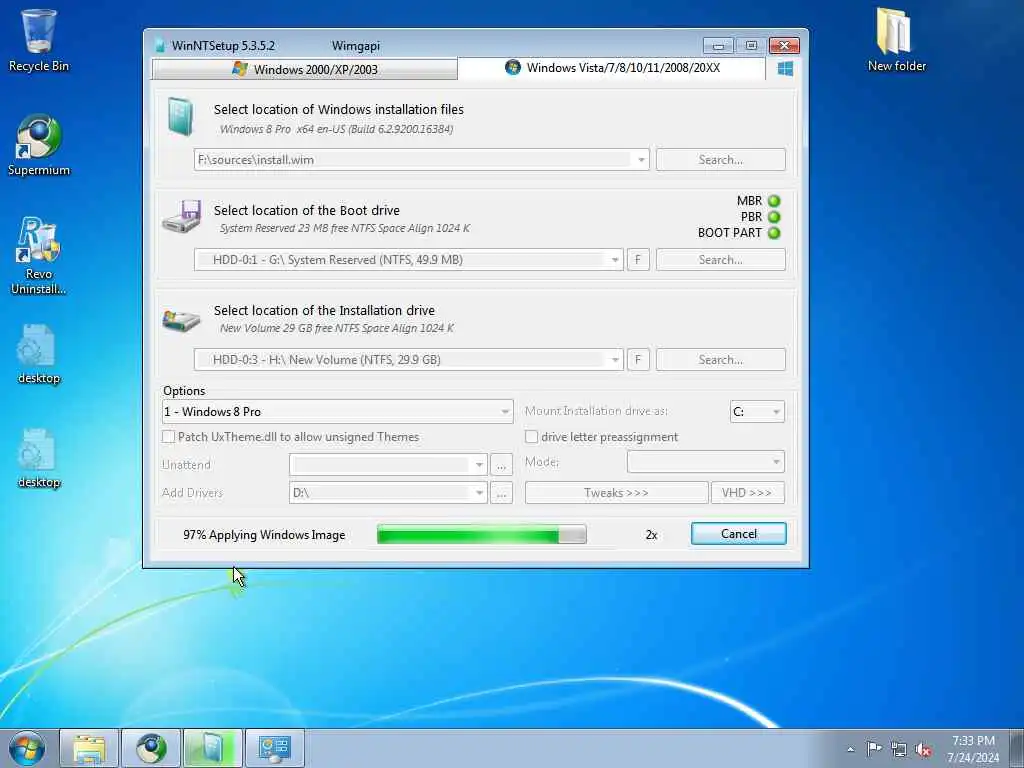The height and width of the screenshot is (768, 1024).
Task: Enable drive letter preassignment checkbox
Action: click(x=532, y=437)
